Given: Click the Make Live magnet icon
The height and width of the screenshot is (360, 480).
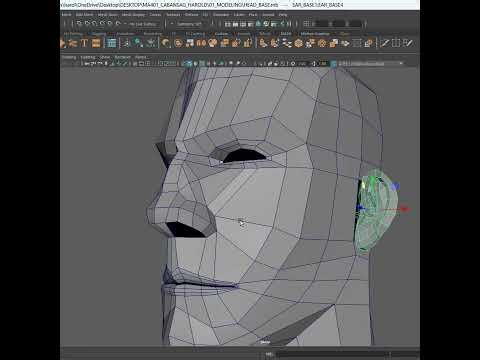Looking at the screenshot, I should [x=118, y=24].
